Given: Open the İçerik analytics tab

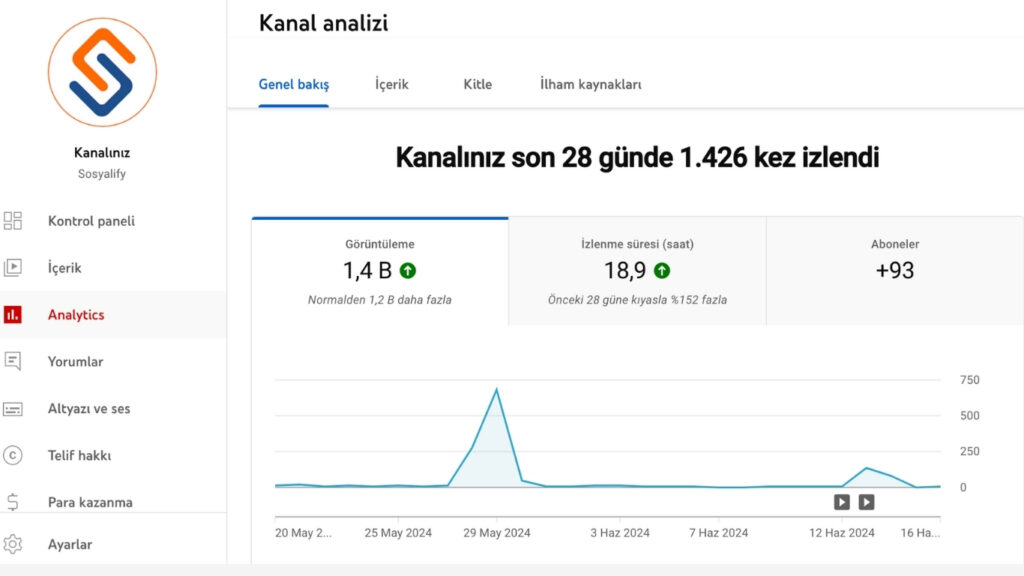Looking at the screenshot, I should pyautogui.click(x=392, y=84).
